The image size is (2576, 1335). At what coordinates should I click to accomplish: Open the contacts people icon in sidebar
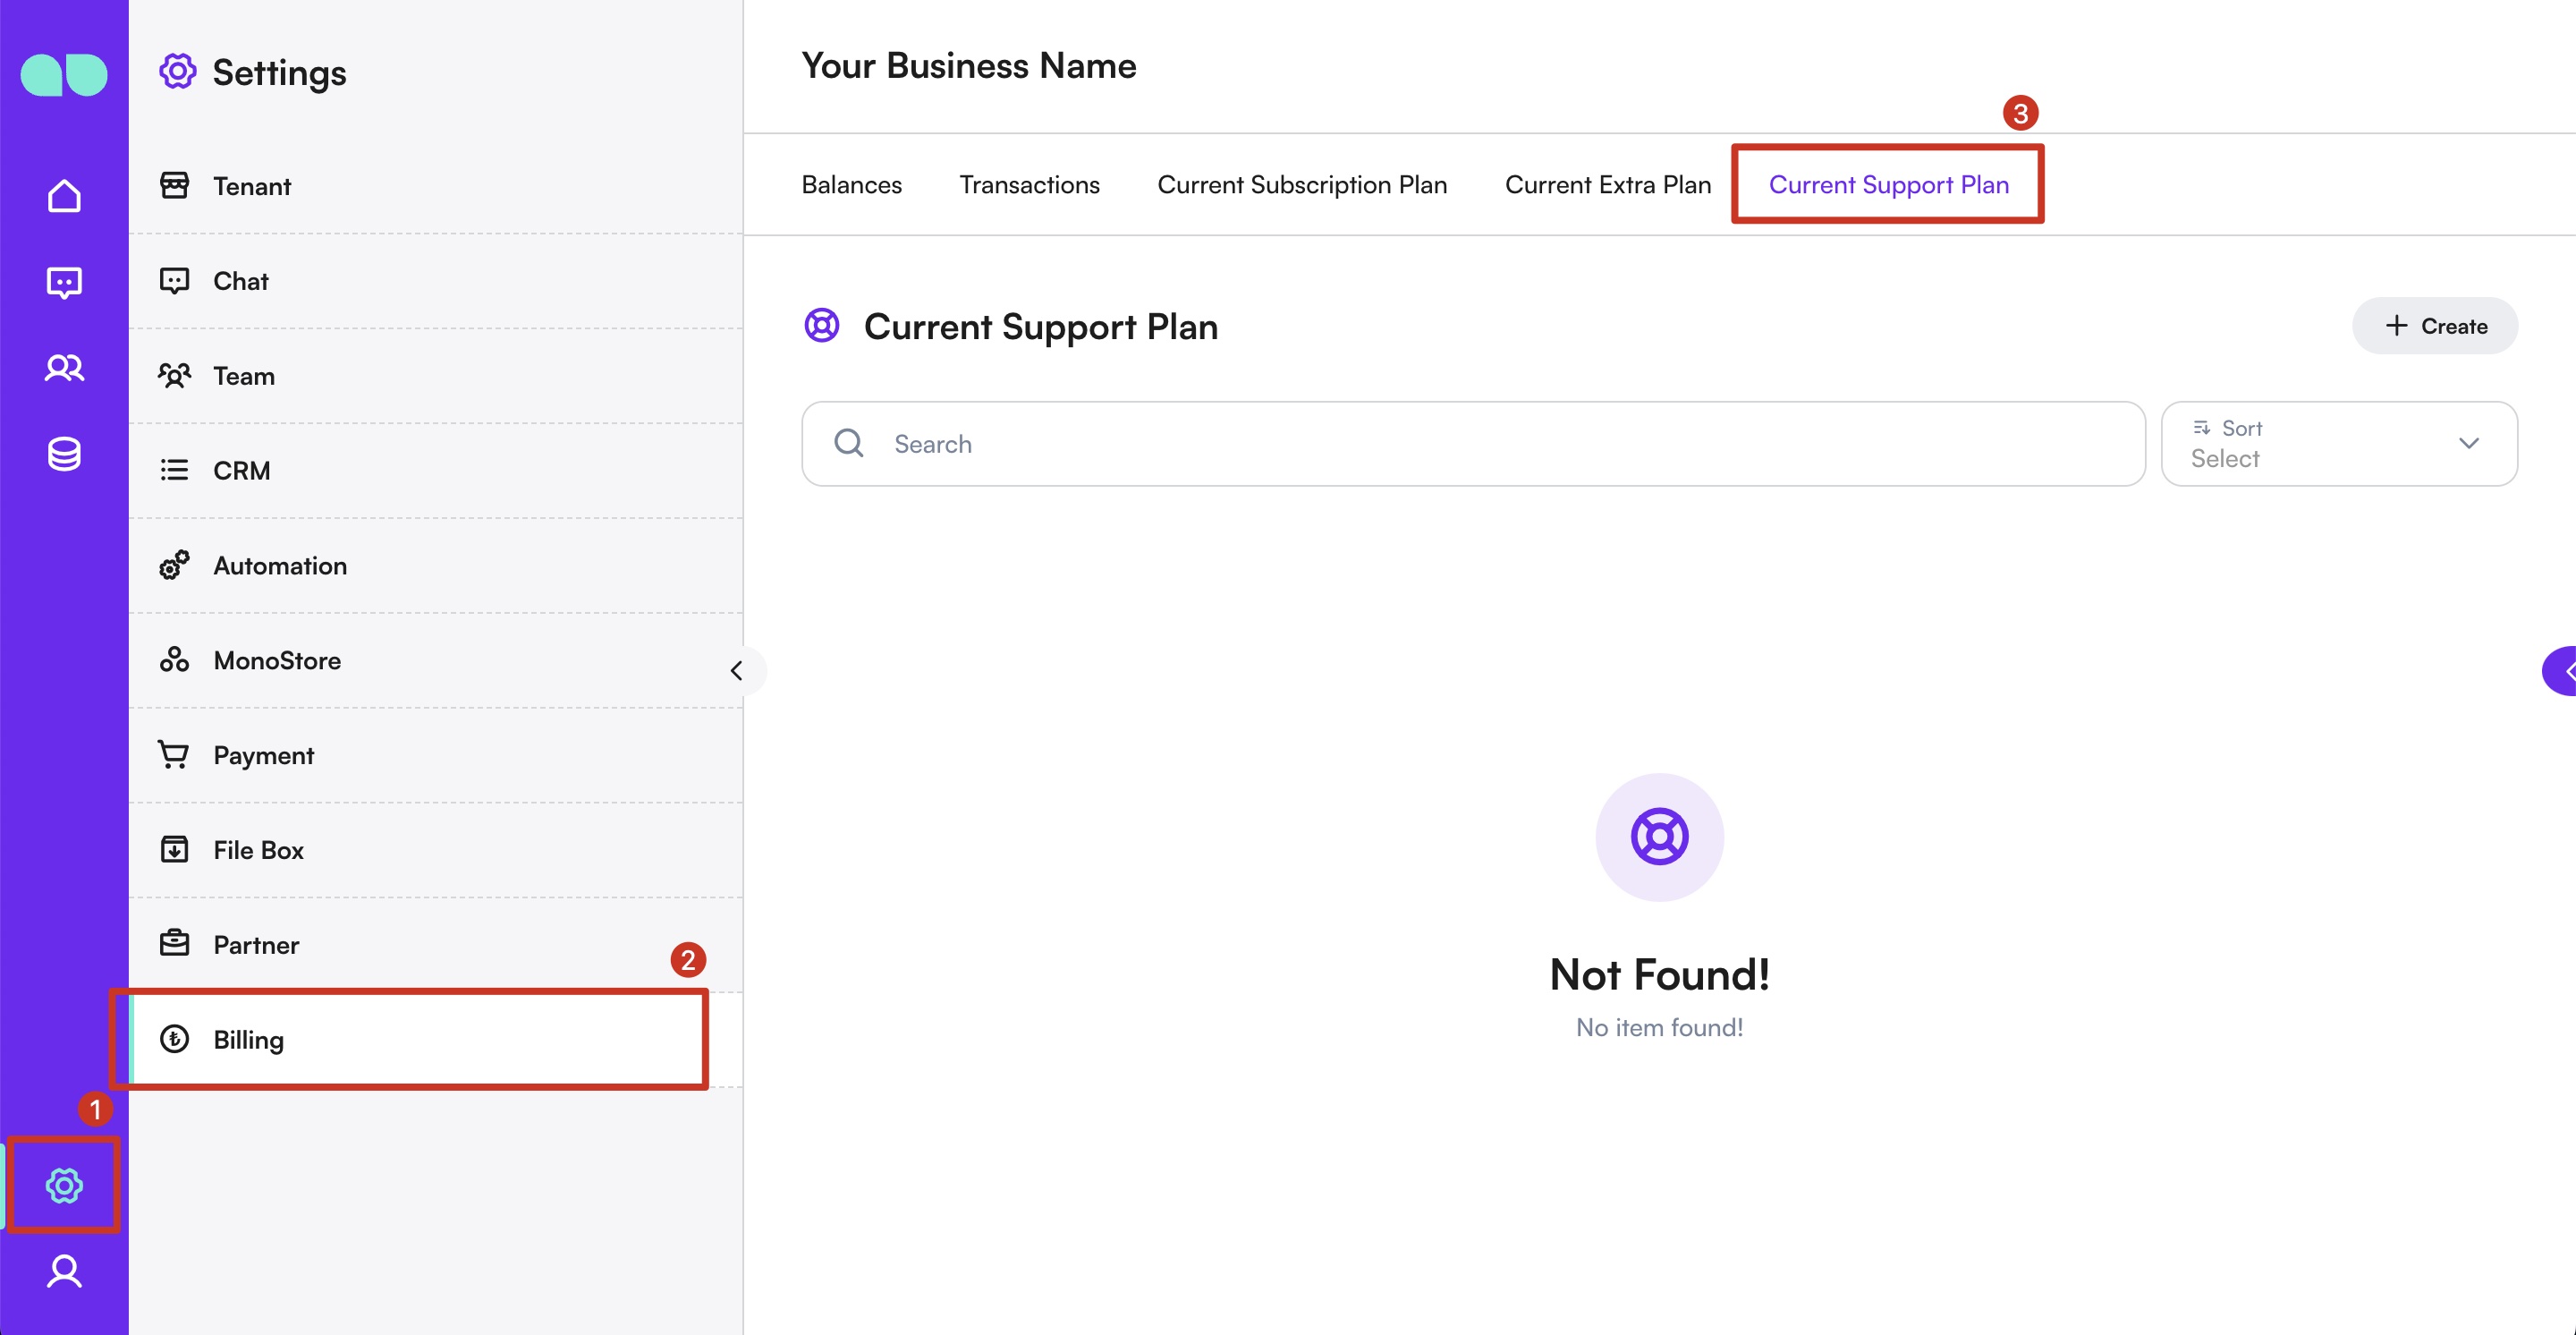tap(64, 368)
